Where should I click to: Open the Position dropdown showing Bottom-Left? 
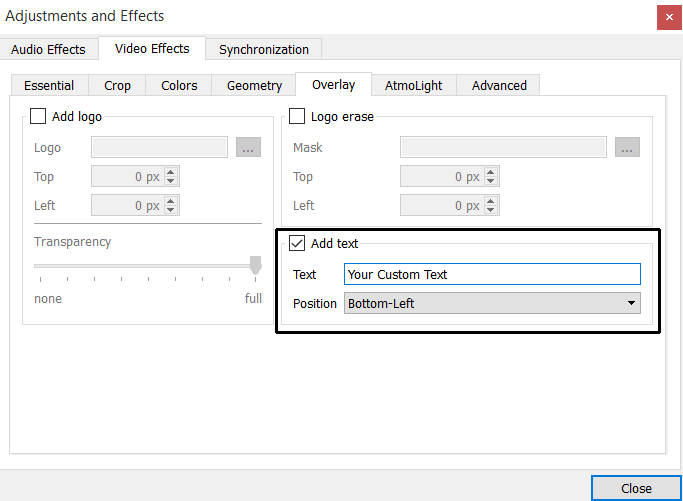(492, 303)
